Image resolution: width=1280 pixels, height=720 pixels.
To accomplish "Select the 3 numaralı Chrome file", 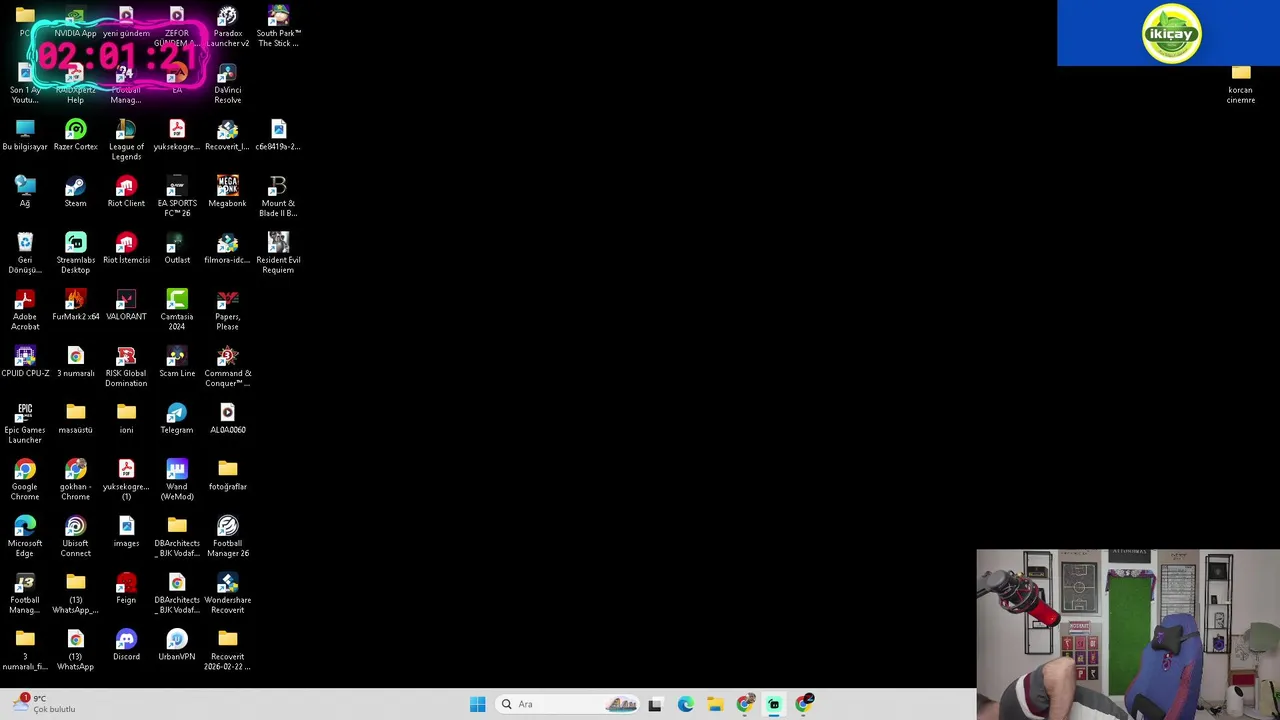I will (75, 362).
